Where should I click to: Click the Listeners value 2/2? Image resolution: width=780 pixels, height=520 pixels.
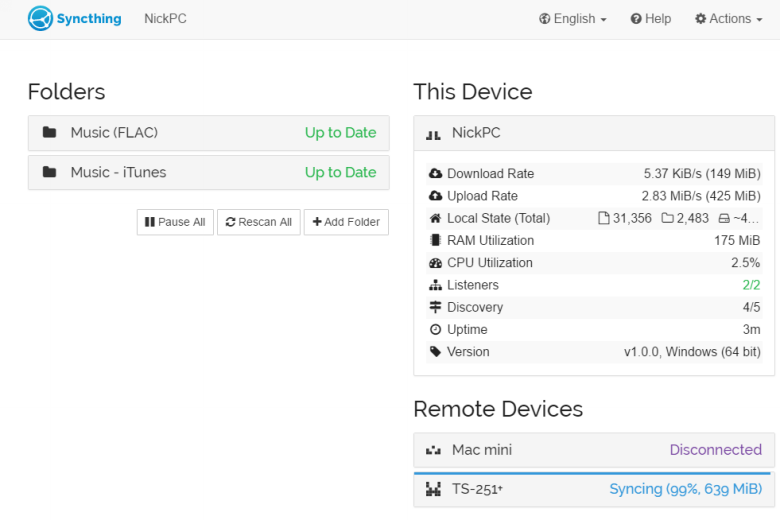pos(751,285)
